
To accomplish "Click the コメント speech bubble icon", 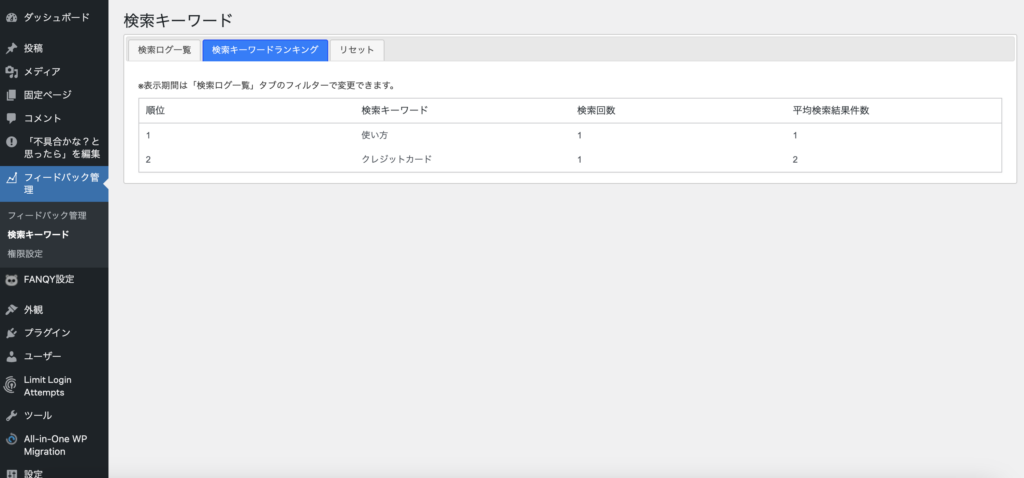I will (11, 118).
